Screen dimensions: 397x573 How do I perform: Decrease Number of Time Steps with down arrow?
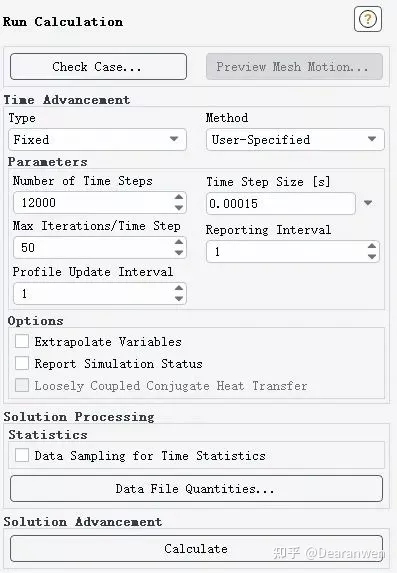[178, 208]
